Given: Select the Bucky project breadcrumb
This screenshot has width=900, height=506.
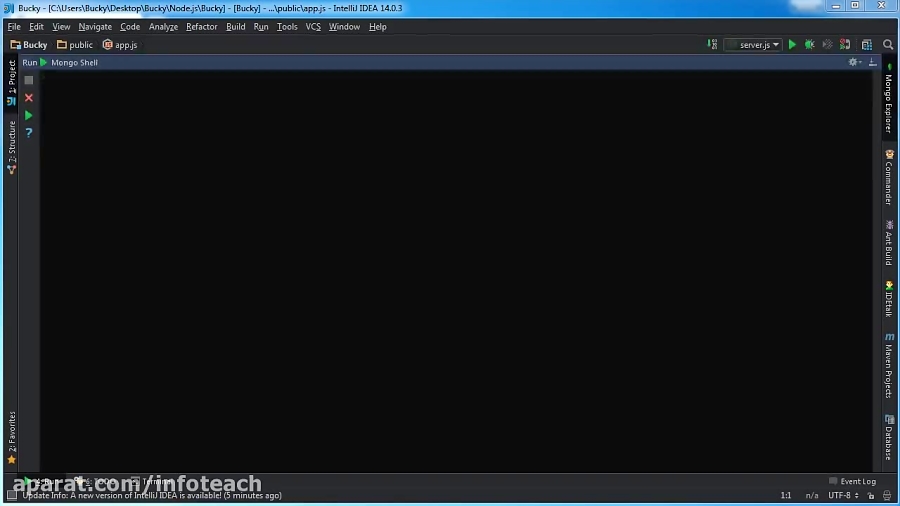Looking at the screenshot, I should (29, 45).
